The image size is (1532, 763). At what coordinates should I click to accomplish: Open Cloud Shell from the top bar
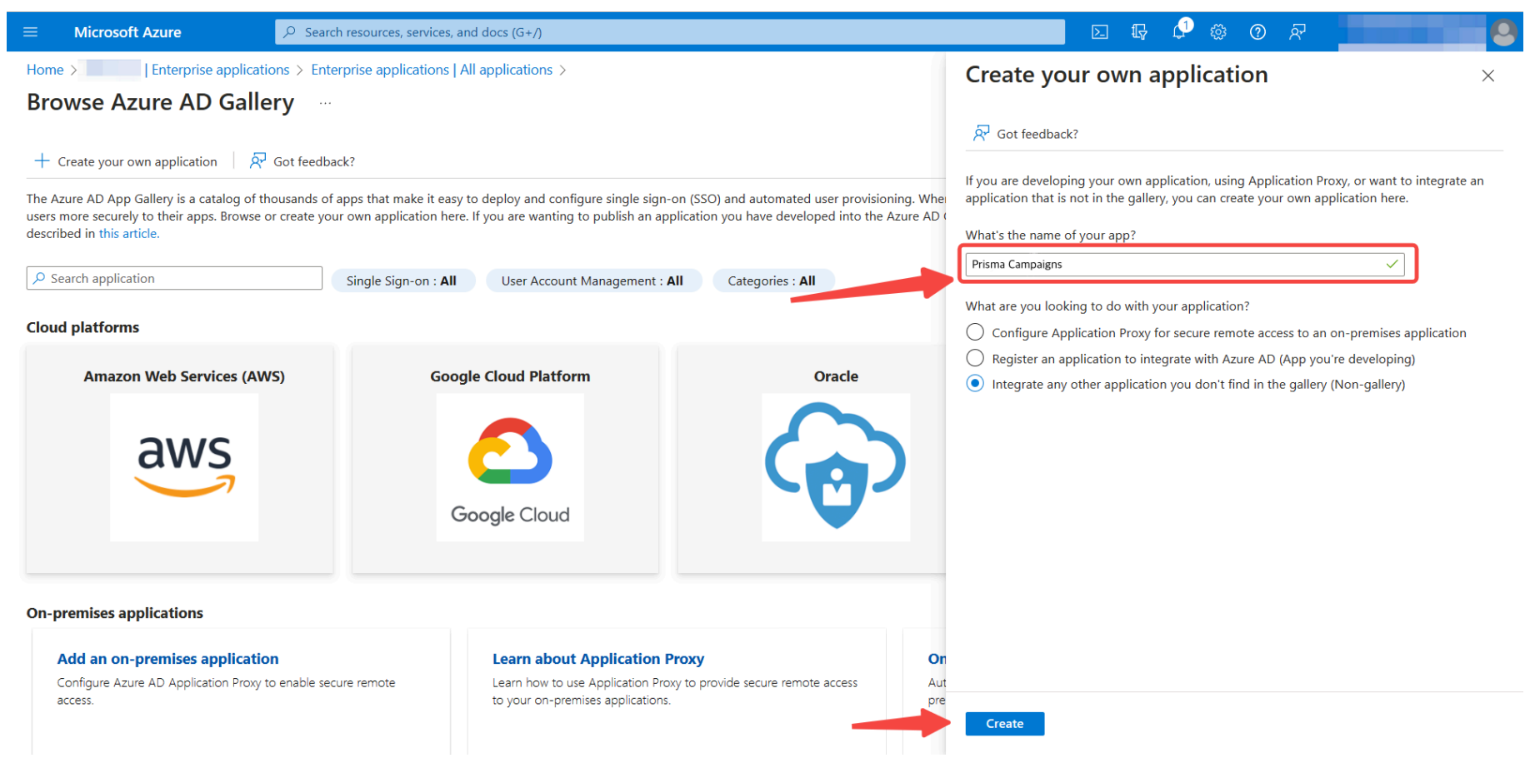(x=1099, y=32)
